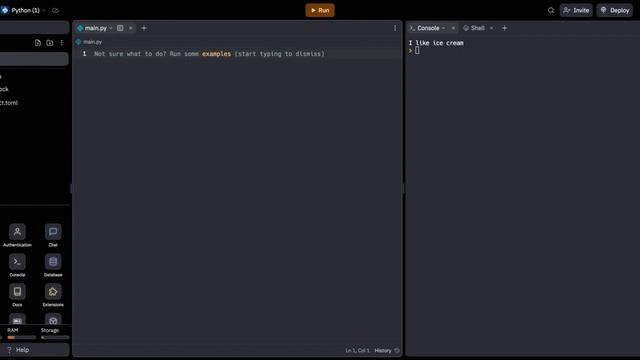Add a new pane tab beside Shell
The image size is (640, 360).
[x=504, y=28]
